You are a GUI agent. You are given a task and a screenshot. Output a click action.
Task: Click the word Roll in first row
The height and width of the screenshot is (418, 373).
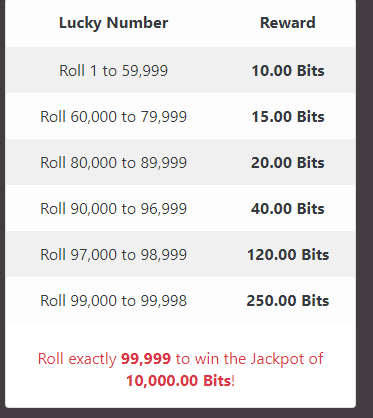[x=72, y=71]
